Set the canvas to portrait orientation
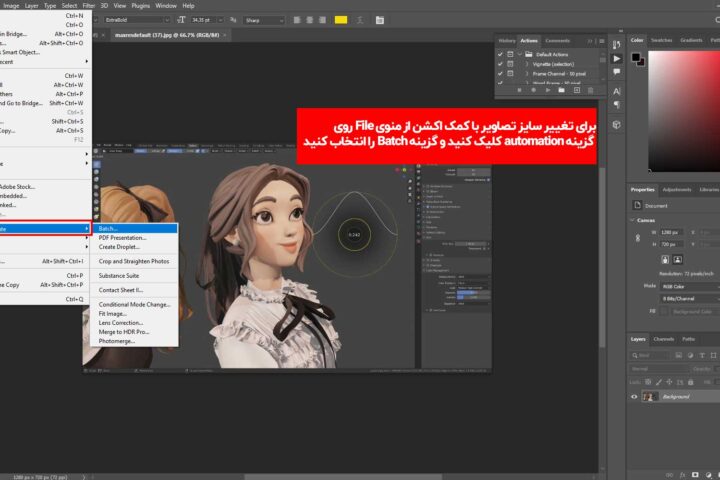Viewport: 720px width, 480px height. tap(665, 260)
